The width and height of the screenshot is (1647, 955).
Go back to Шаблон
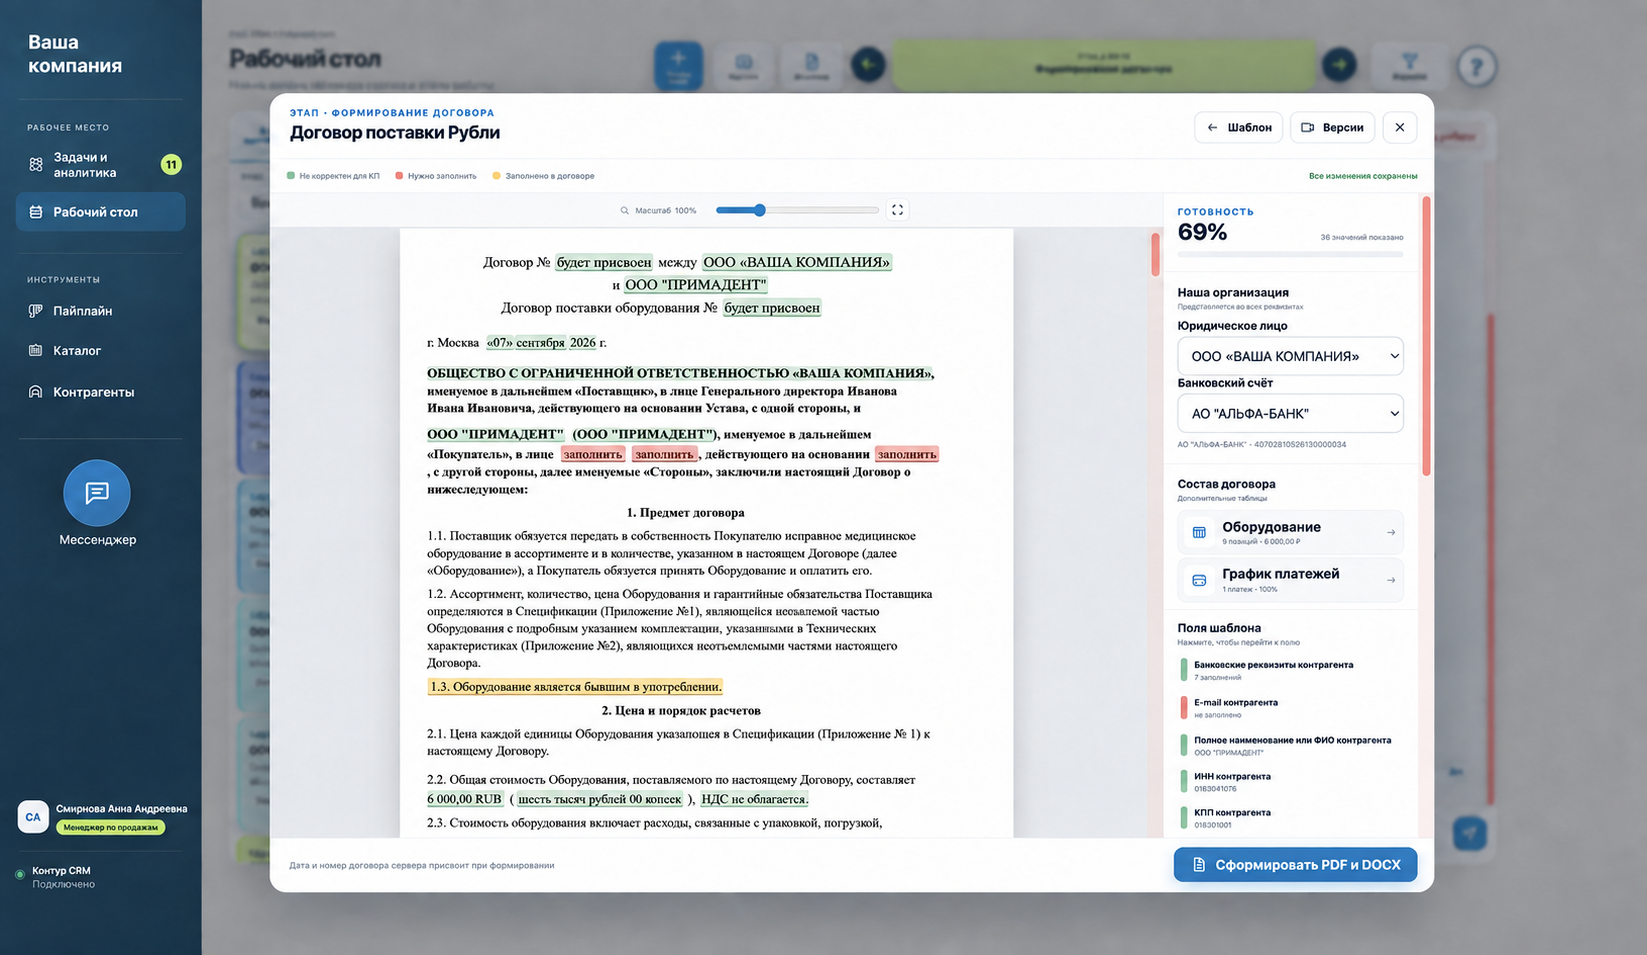coord(1238,128)
